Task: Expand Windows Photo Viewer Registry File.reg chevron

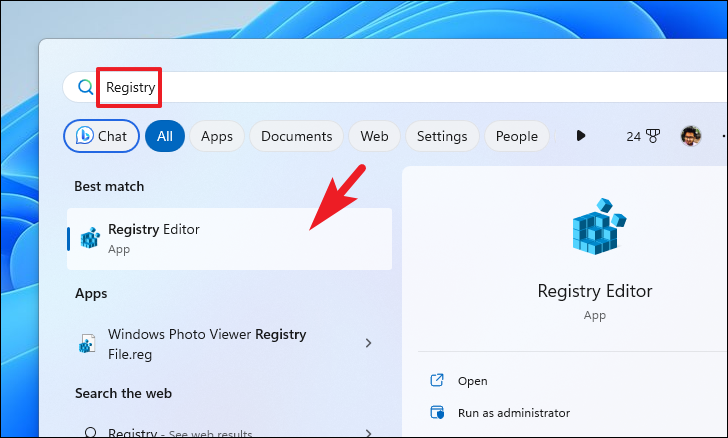Action: (x=369, y=343)
